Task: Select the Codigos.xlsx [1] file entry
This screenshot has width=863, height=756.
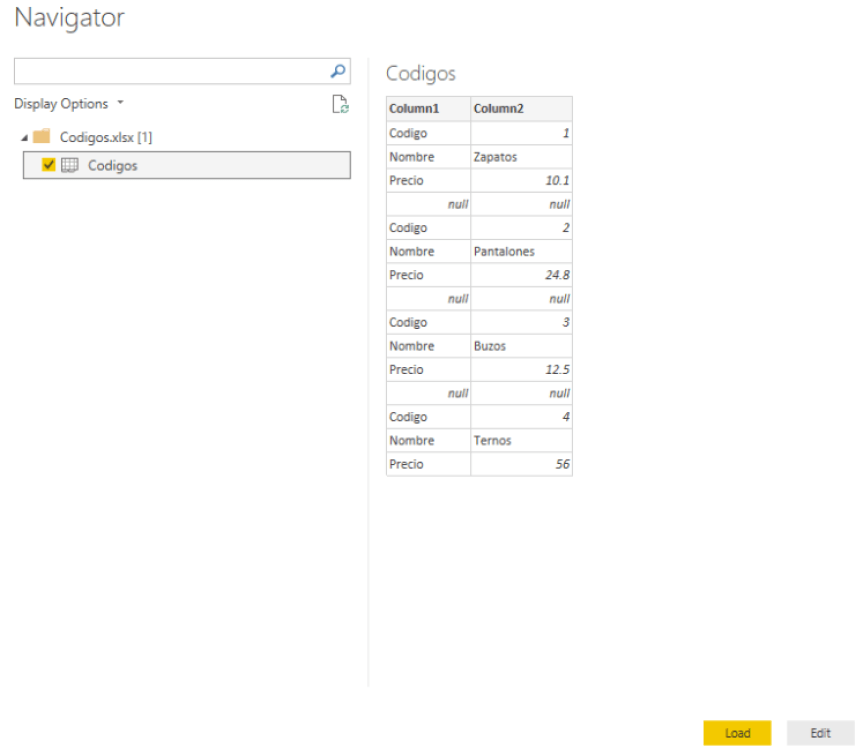Action: tap(106, 137)
